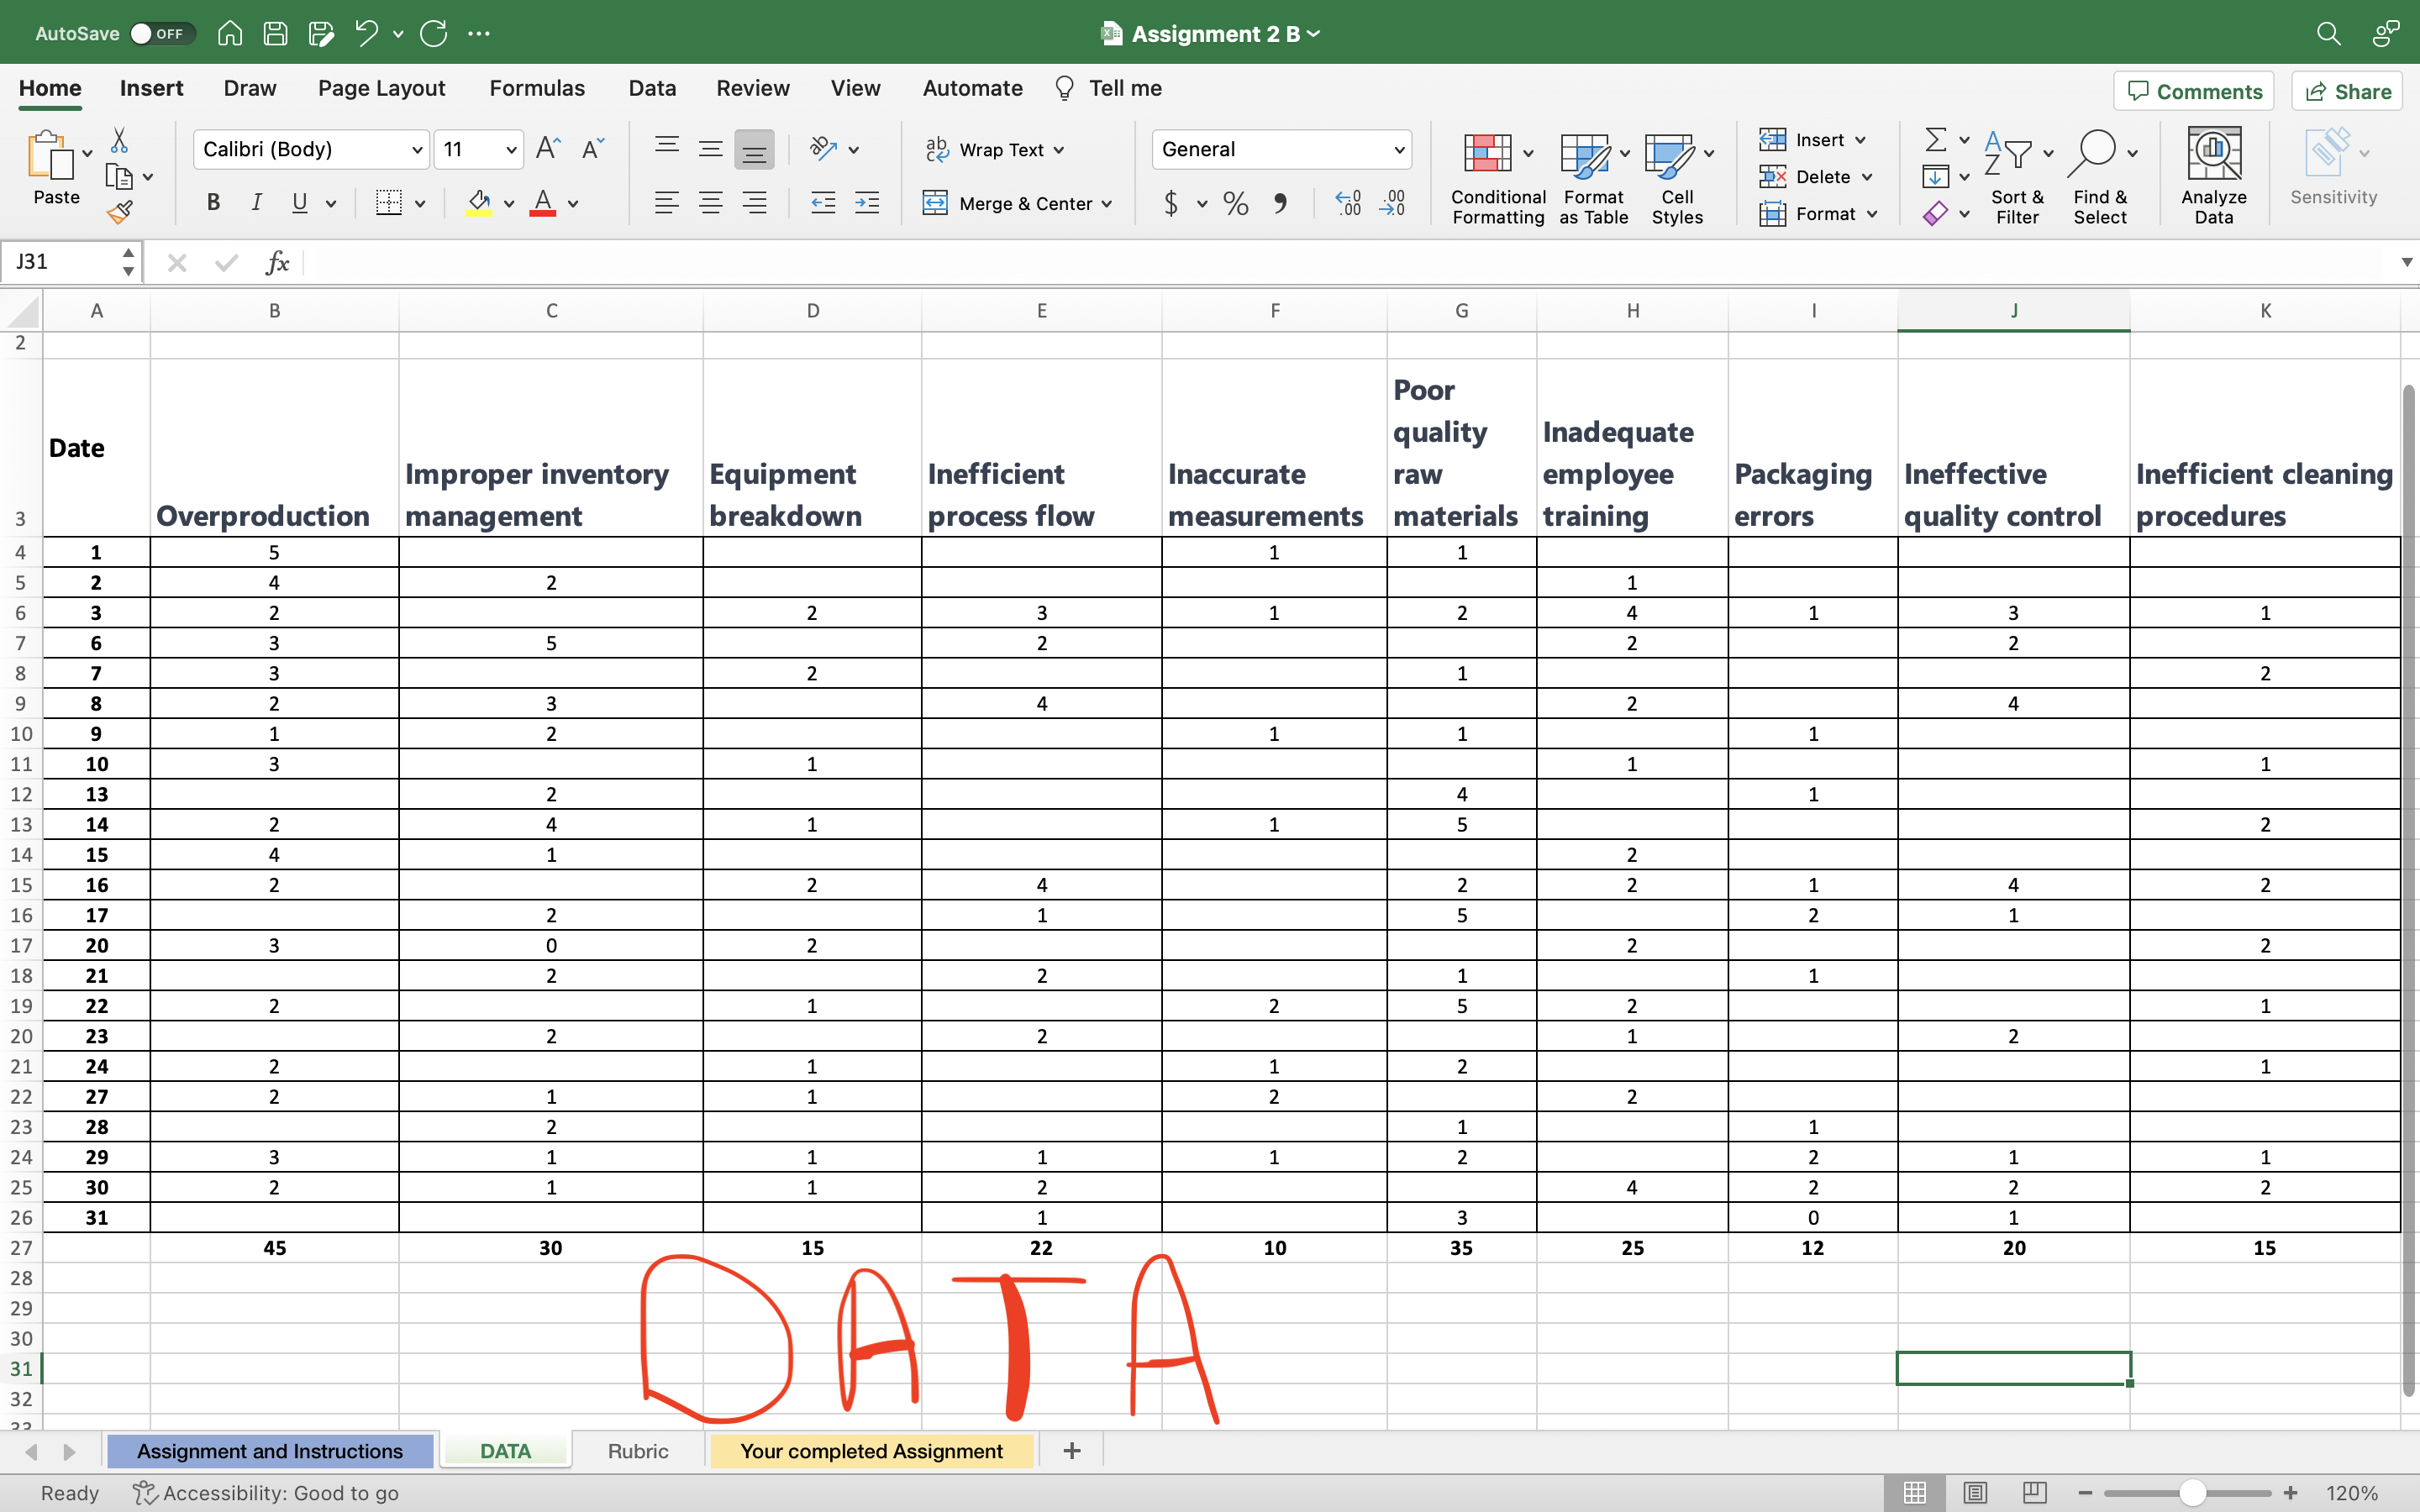Screen dimensions: 2420x1512
Task: Apply italic formatting
Action: click(256, 203)
